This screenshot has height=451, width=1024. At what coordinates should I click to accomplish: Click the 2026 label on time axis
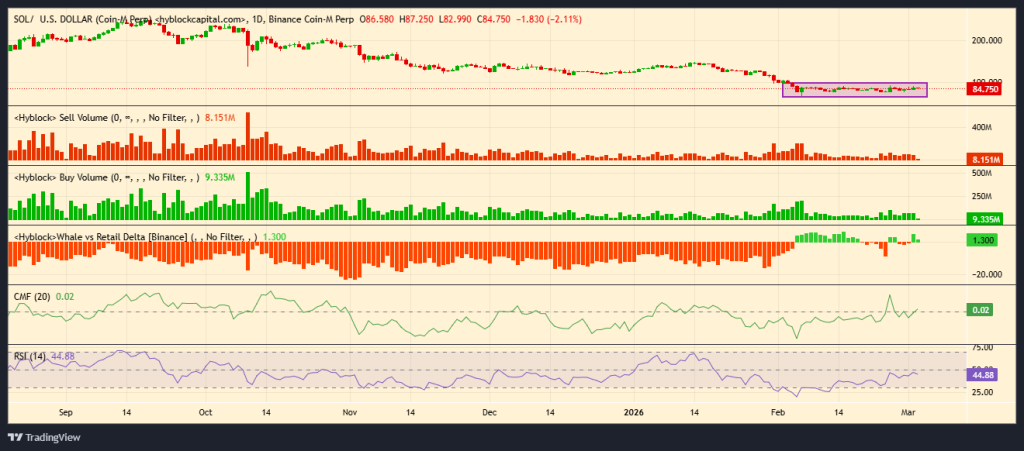tap(635, 411)
